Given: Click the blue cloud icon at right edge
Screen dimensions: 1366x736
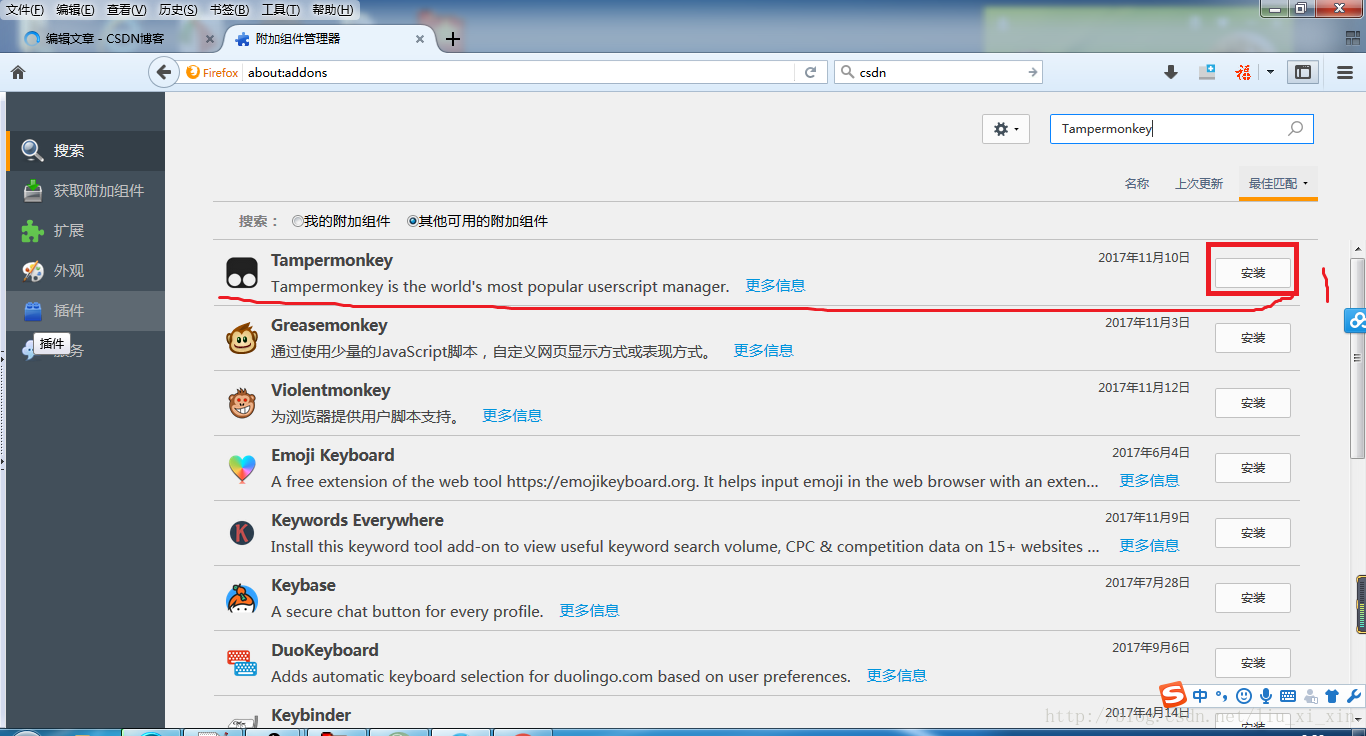Looking at the screenshot, I should (1356, 321).
